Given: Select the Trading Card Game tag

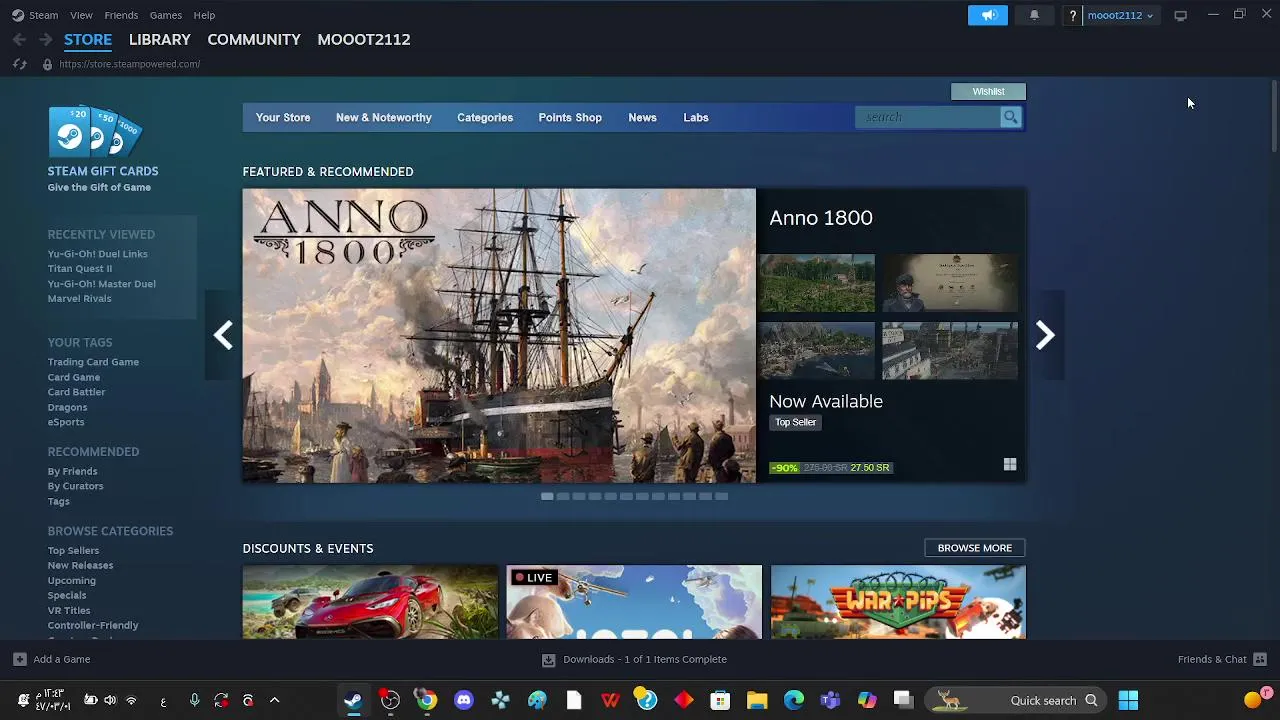Looking at the screenshot, I should pyautogui.click(x=93, y=362).
